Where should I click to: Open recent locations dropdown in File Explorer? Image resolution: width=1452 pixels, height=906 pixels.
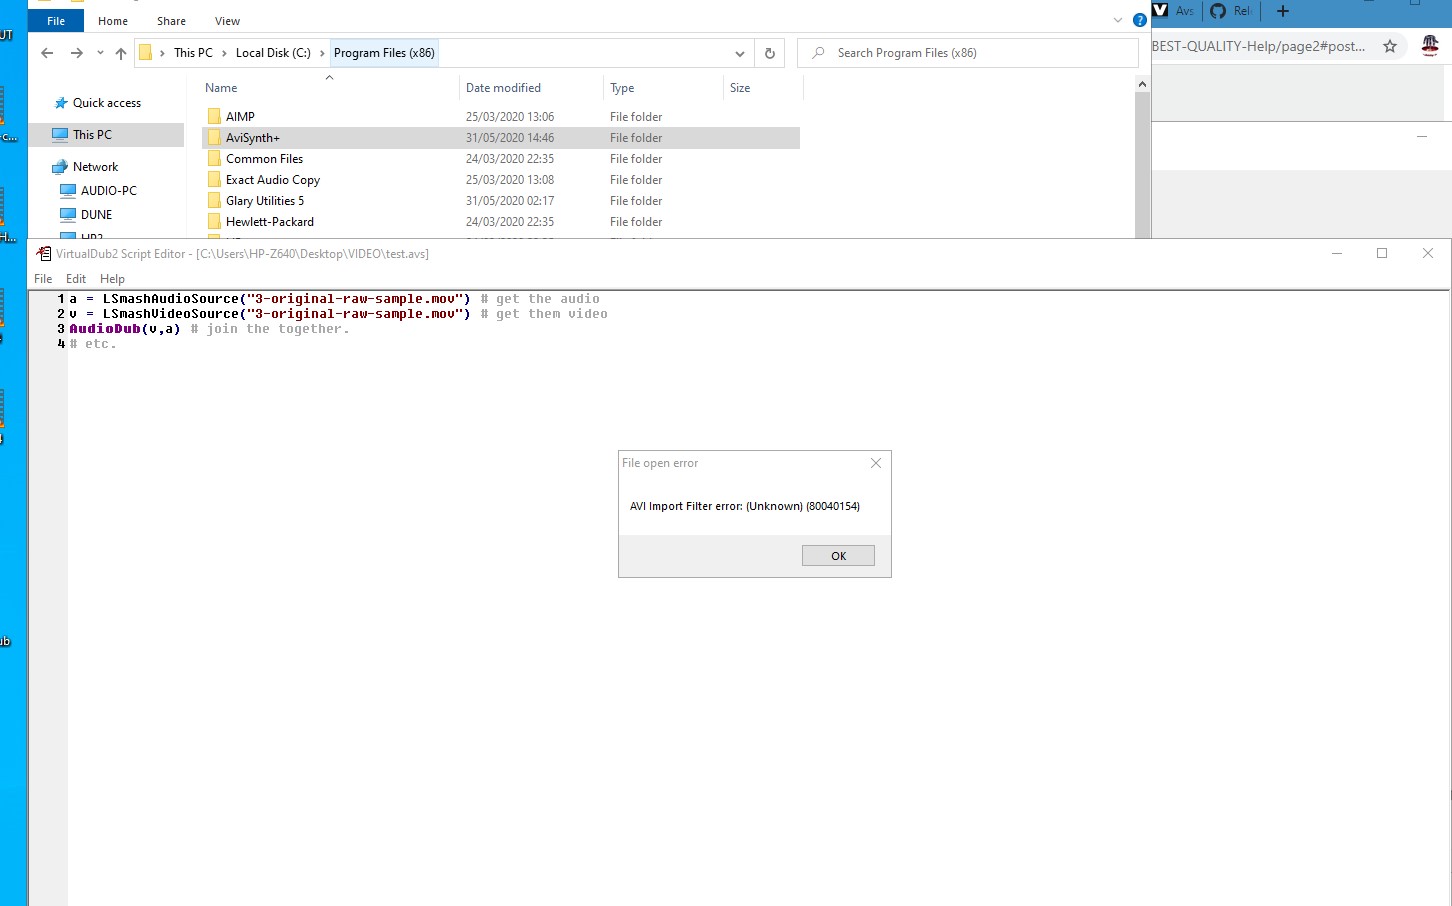pyautogui.click(x=100, y=53)
